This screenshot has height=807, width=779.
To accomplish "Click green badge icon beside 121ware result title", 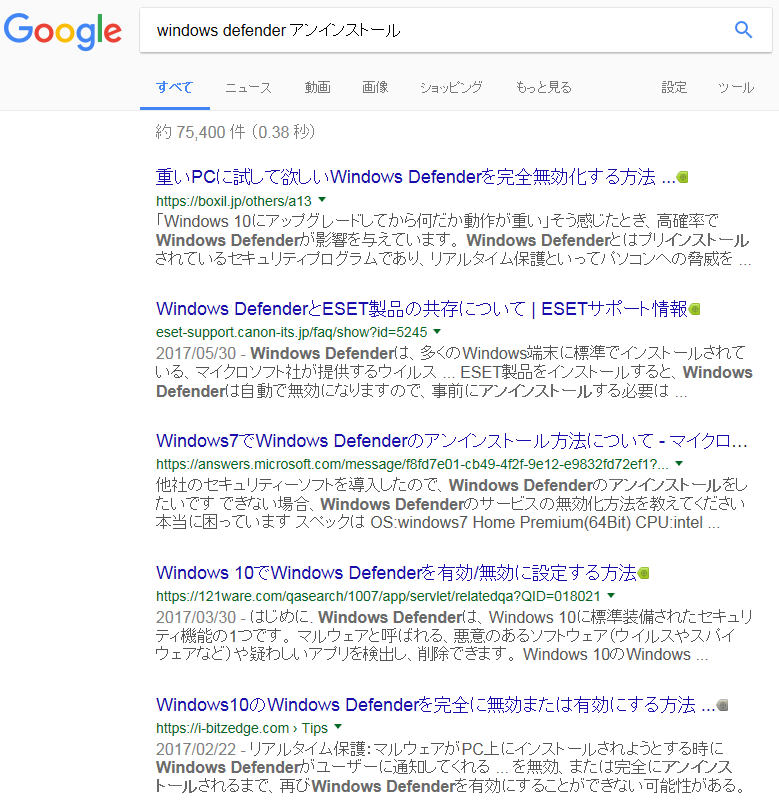I will tap(643, 573).
